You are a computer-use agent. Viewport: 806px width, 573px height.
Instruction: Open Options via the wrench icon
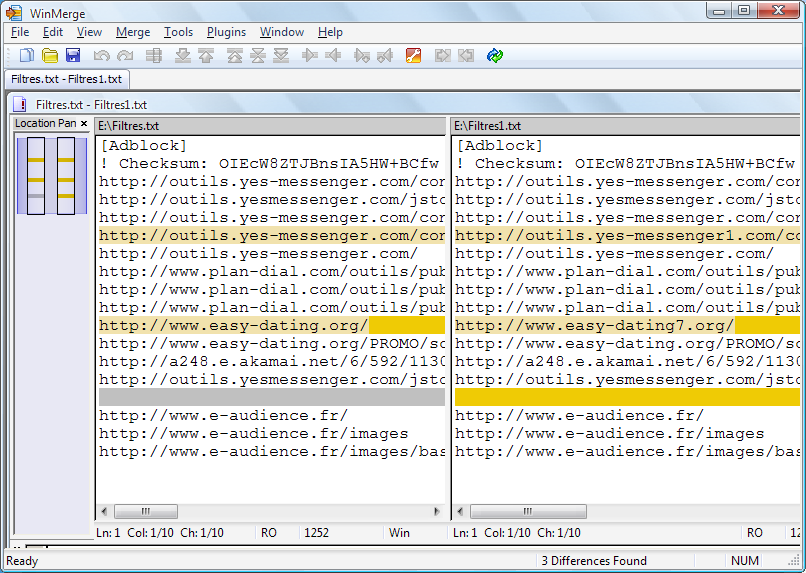point(413,55)
